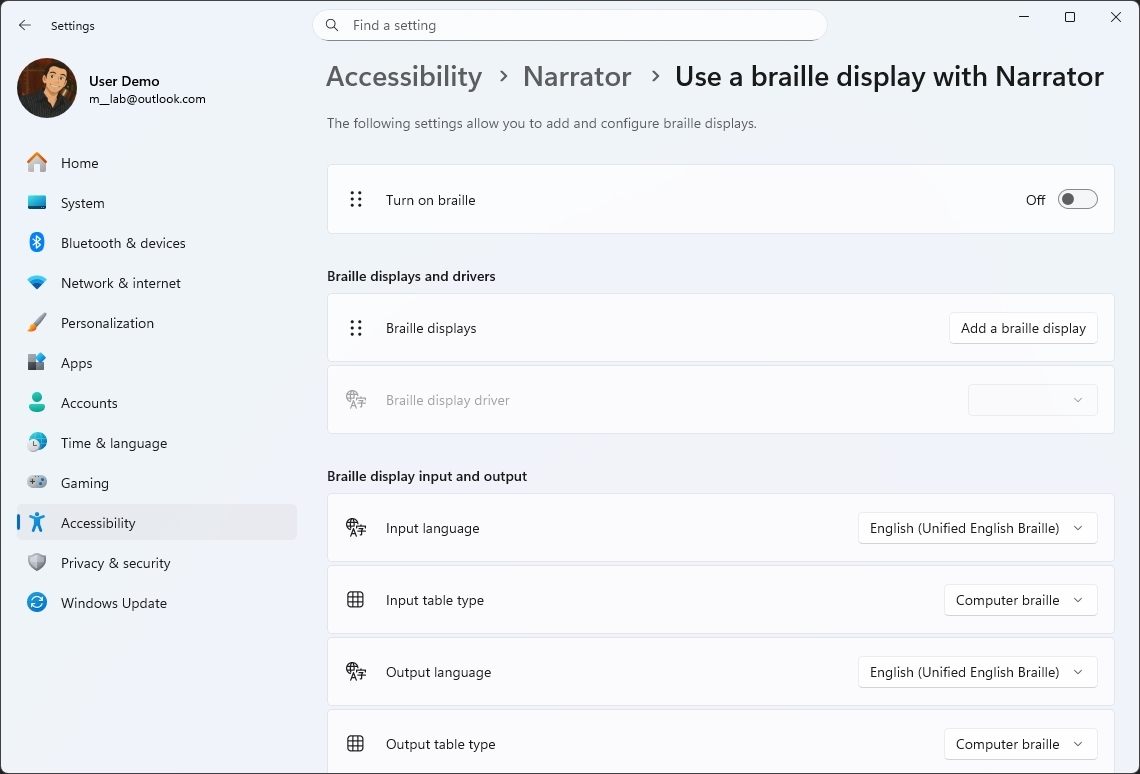Click the Find a setting search box
Image resolution: width=1140 pixels, height=774 pixels.
(570, 26)
